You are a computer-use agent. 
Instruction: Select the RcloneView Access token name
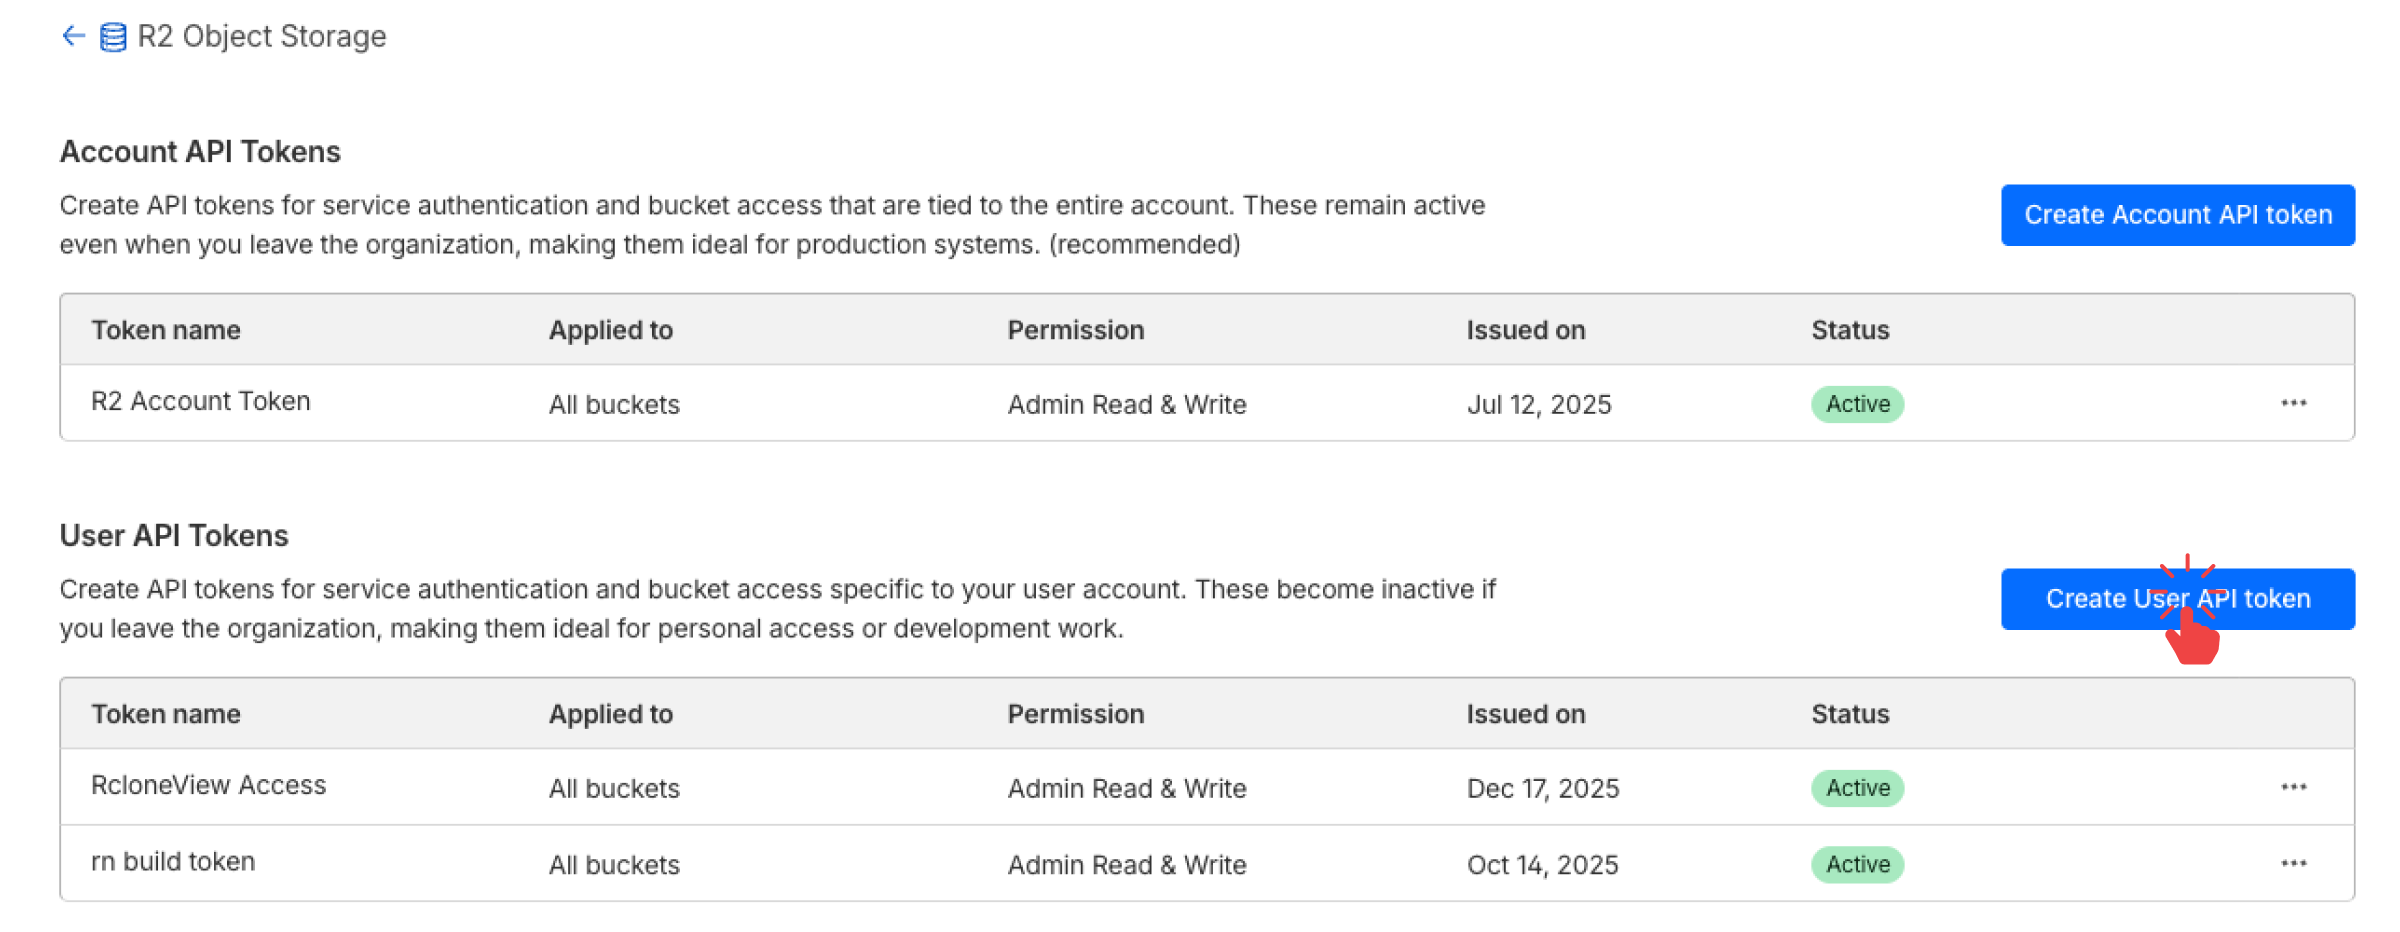coord(208,785)
